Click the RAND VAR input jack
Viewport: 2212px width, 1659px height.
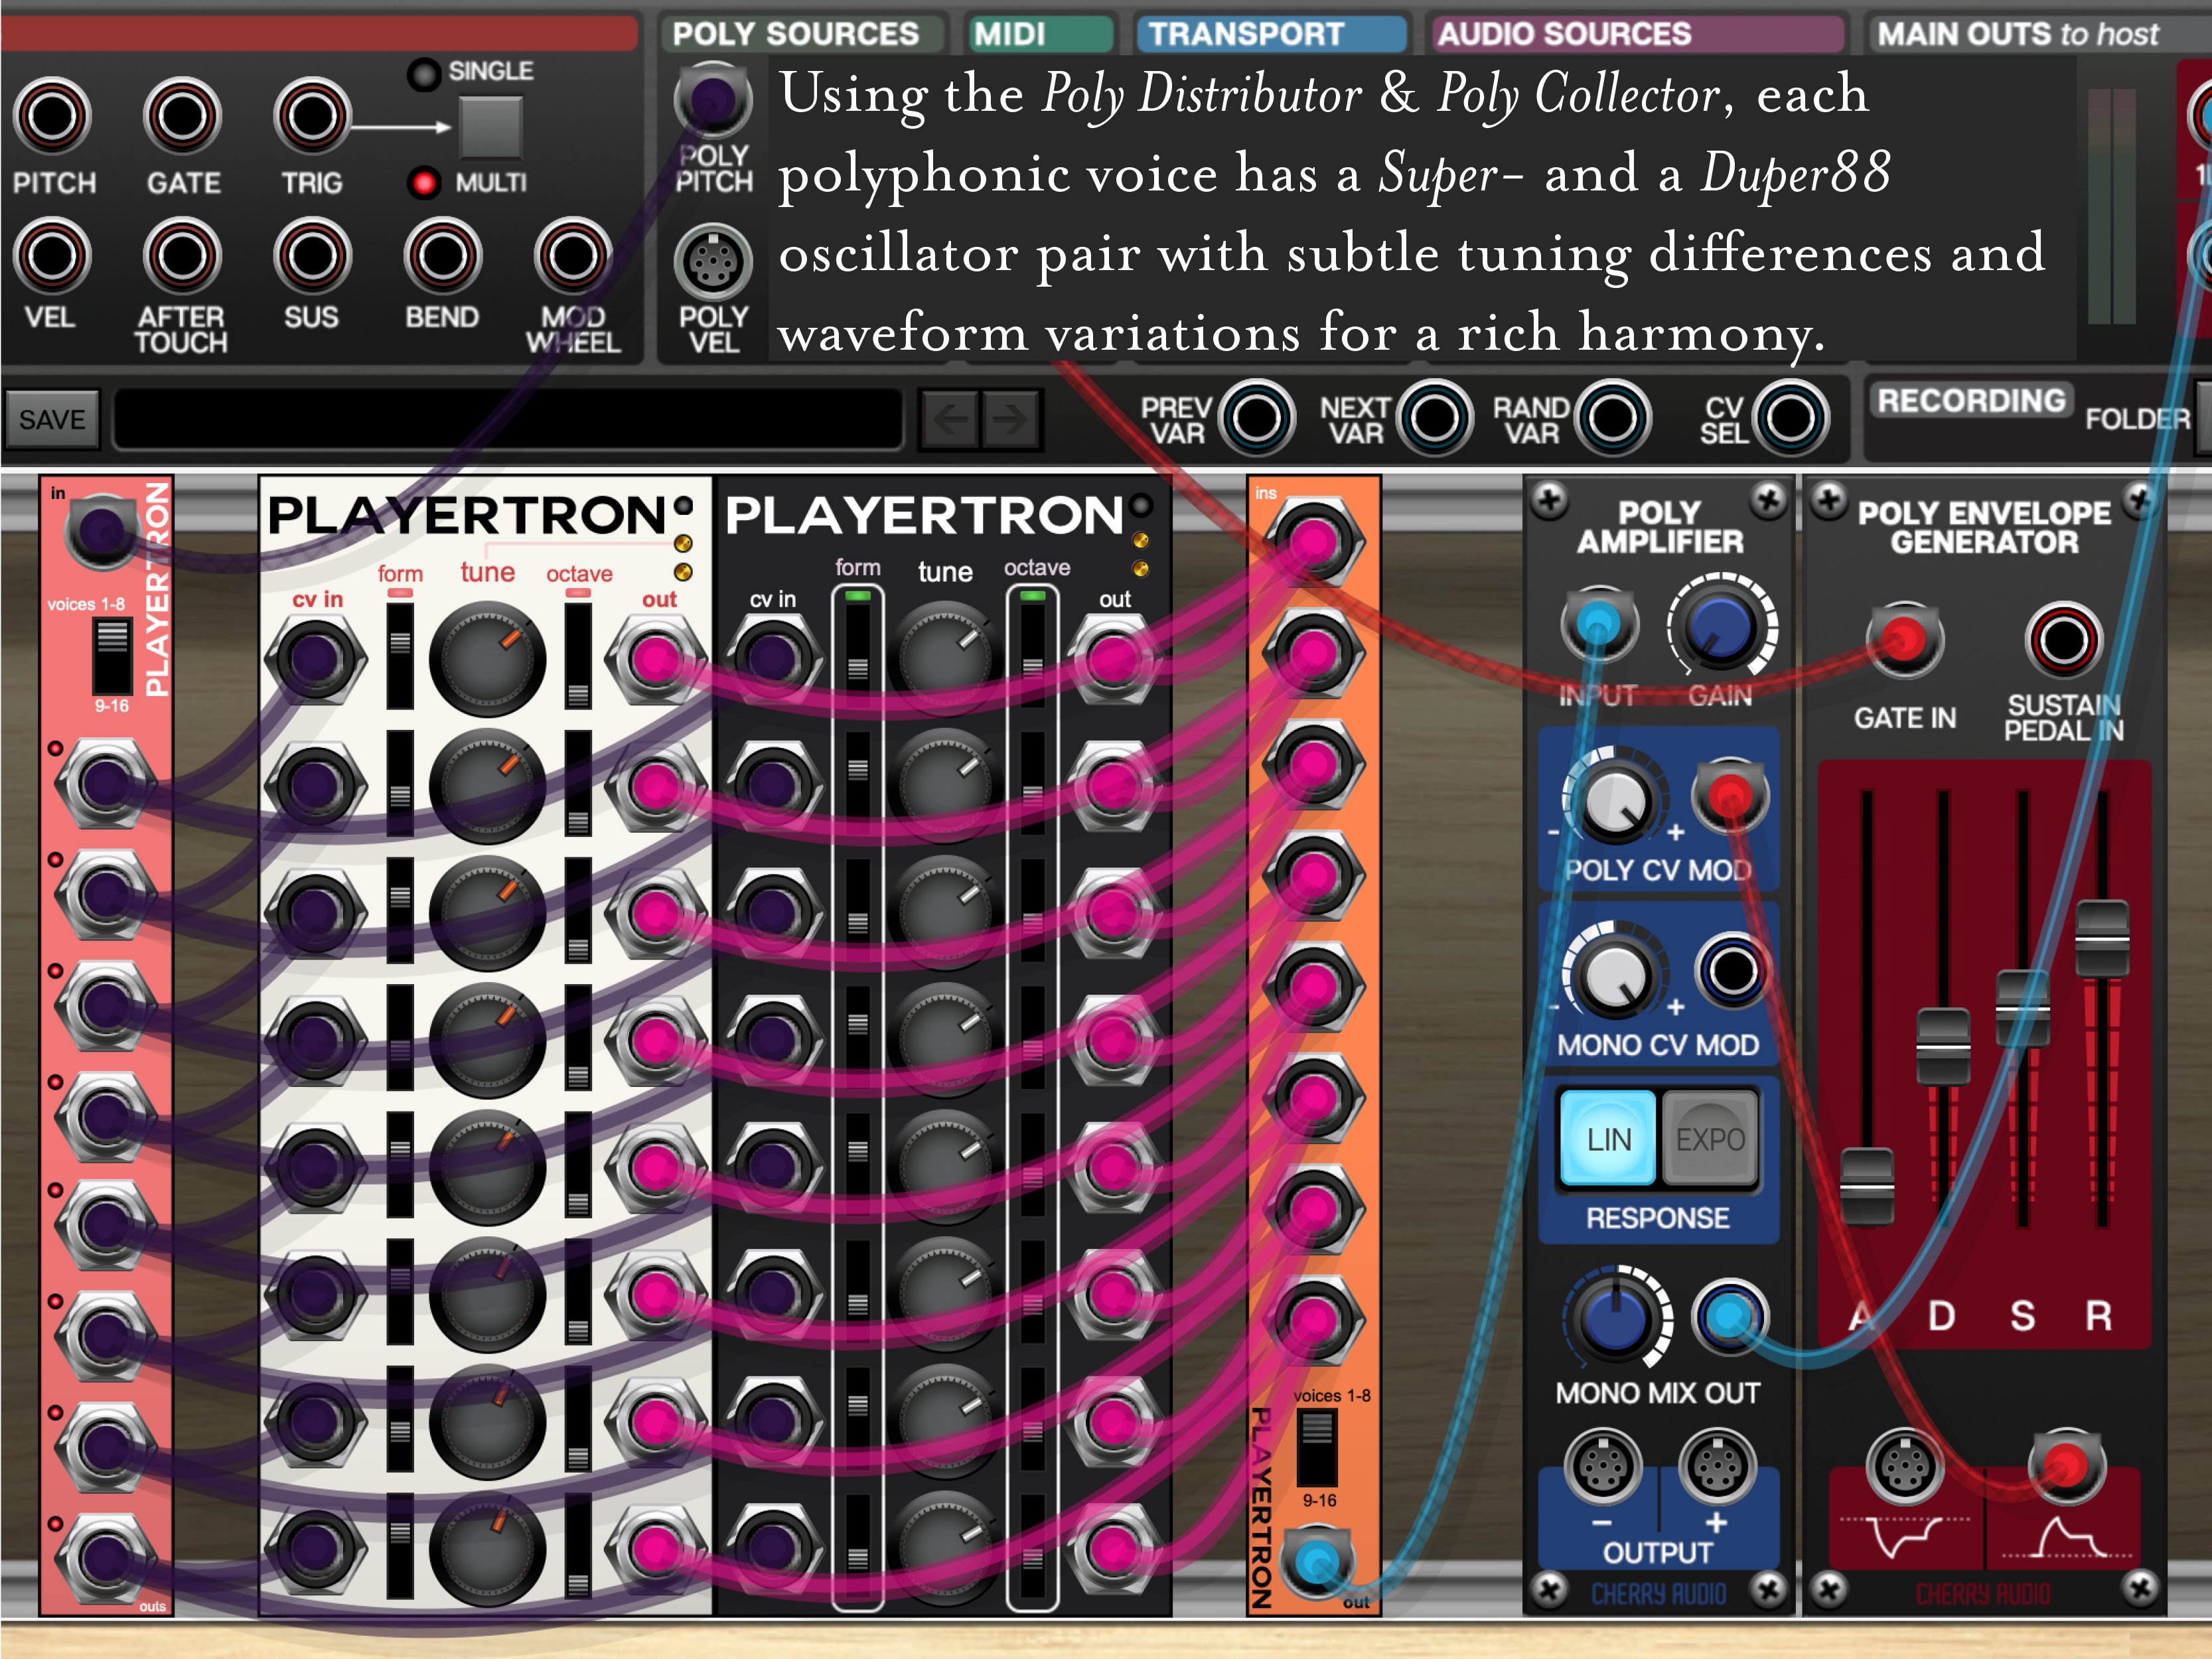[x=1612, y=418]
